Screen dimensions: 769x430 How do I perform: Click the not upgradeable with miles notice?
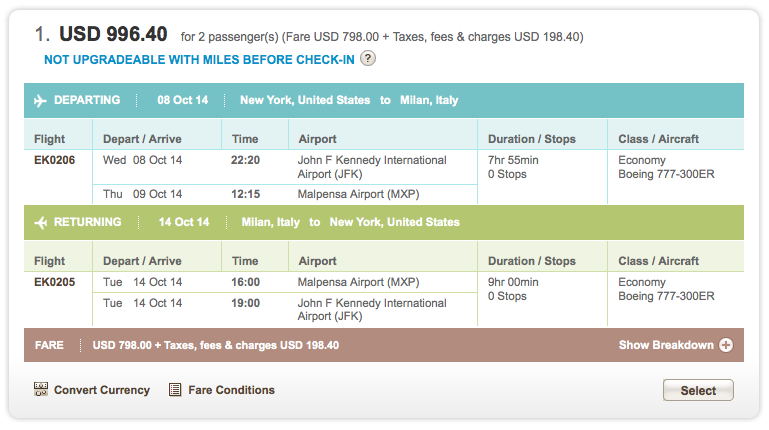tap(199, 60)
